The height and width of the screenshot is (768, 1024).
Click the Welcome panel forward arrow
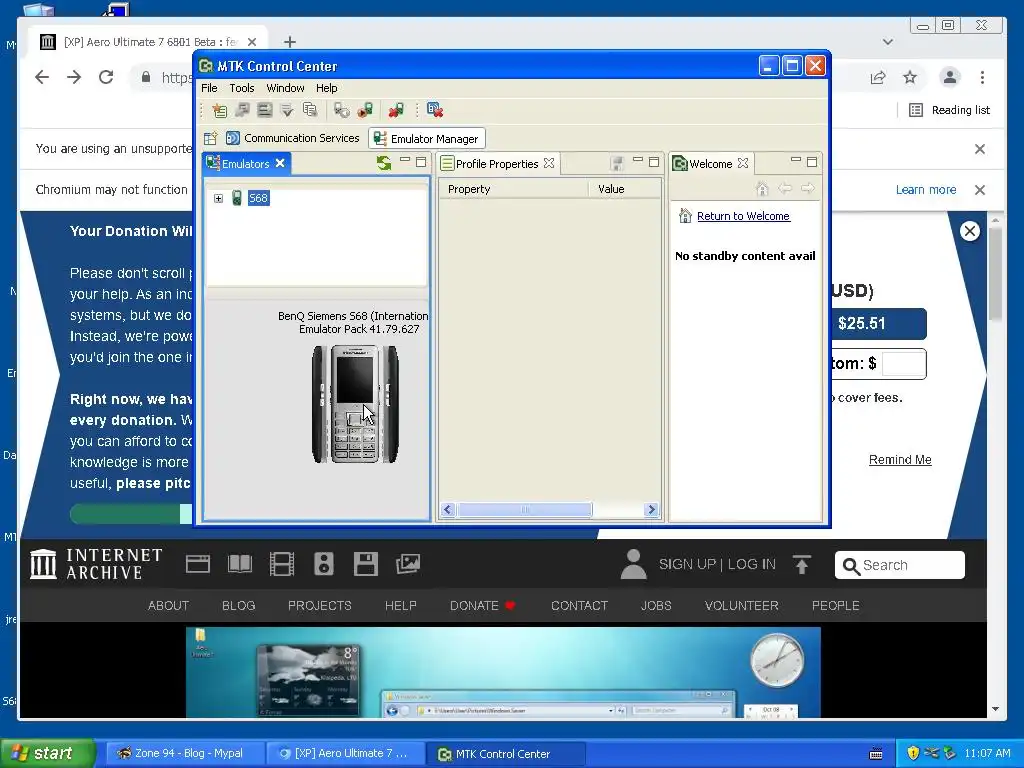pos(808,189)
